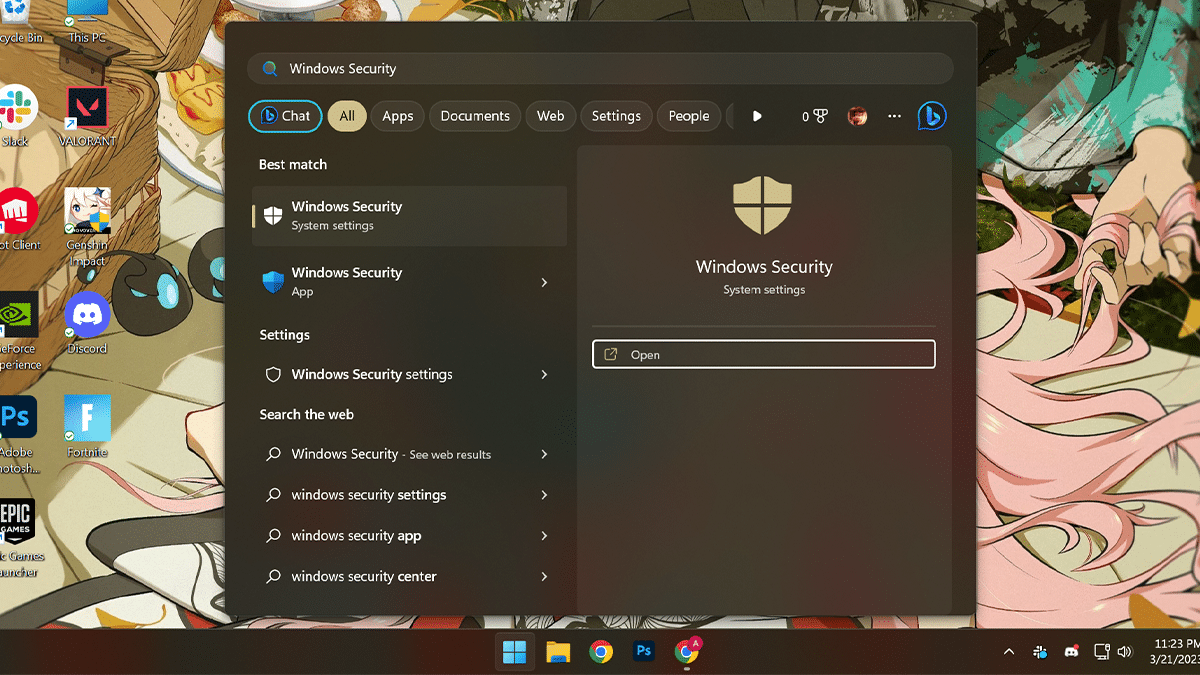Select Windows Security See web results
This screenshot has height=675, width=1200.
395,454
